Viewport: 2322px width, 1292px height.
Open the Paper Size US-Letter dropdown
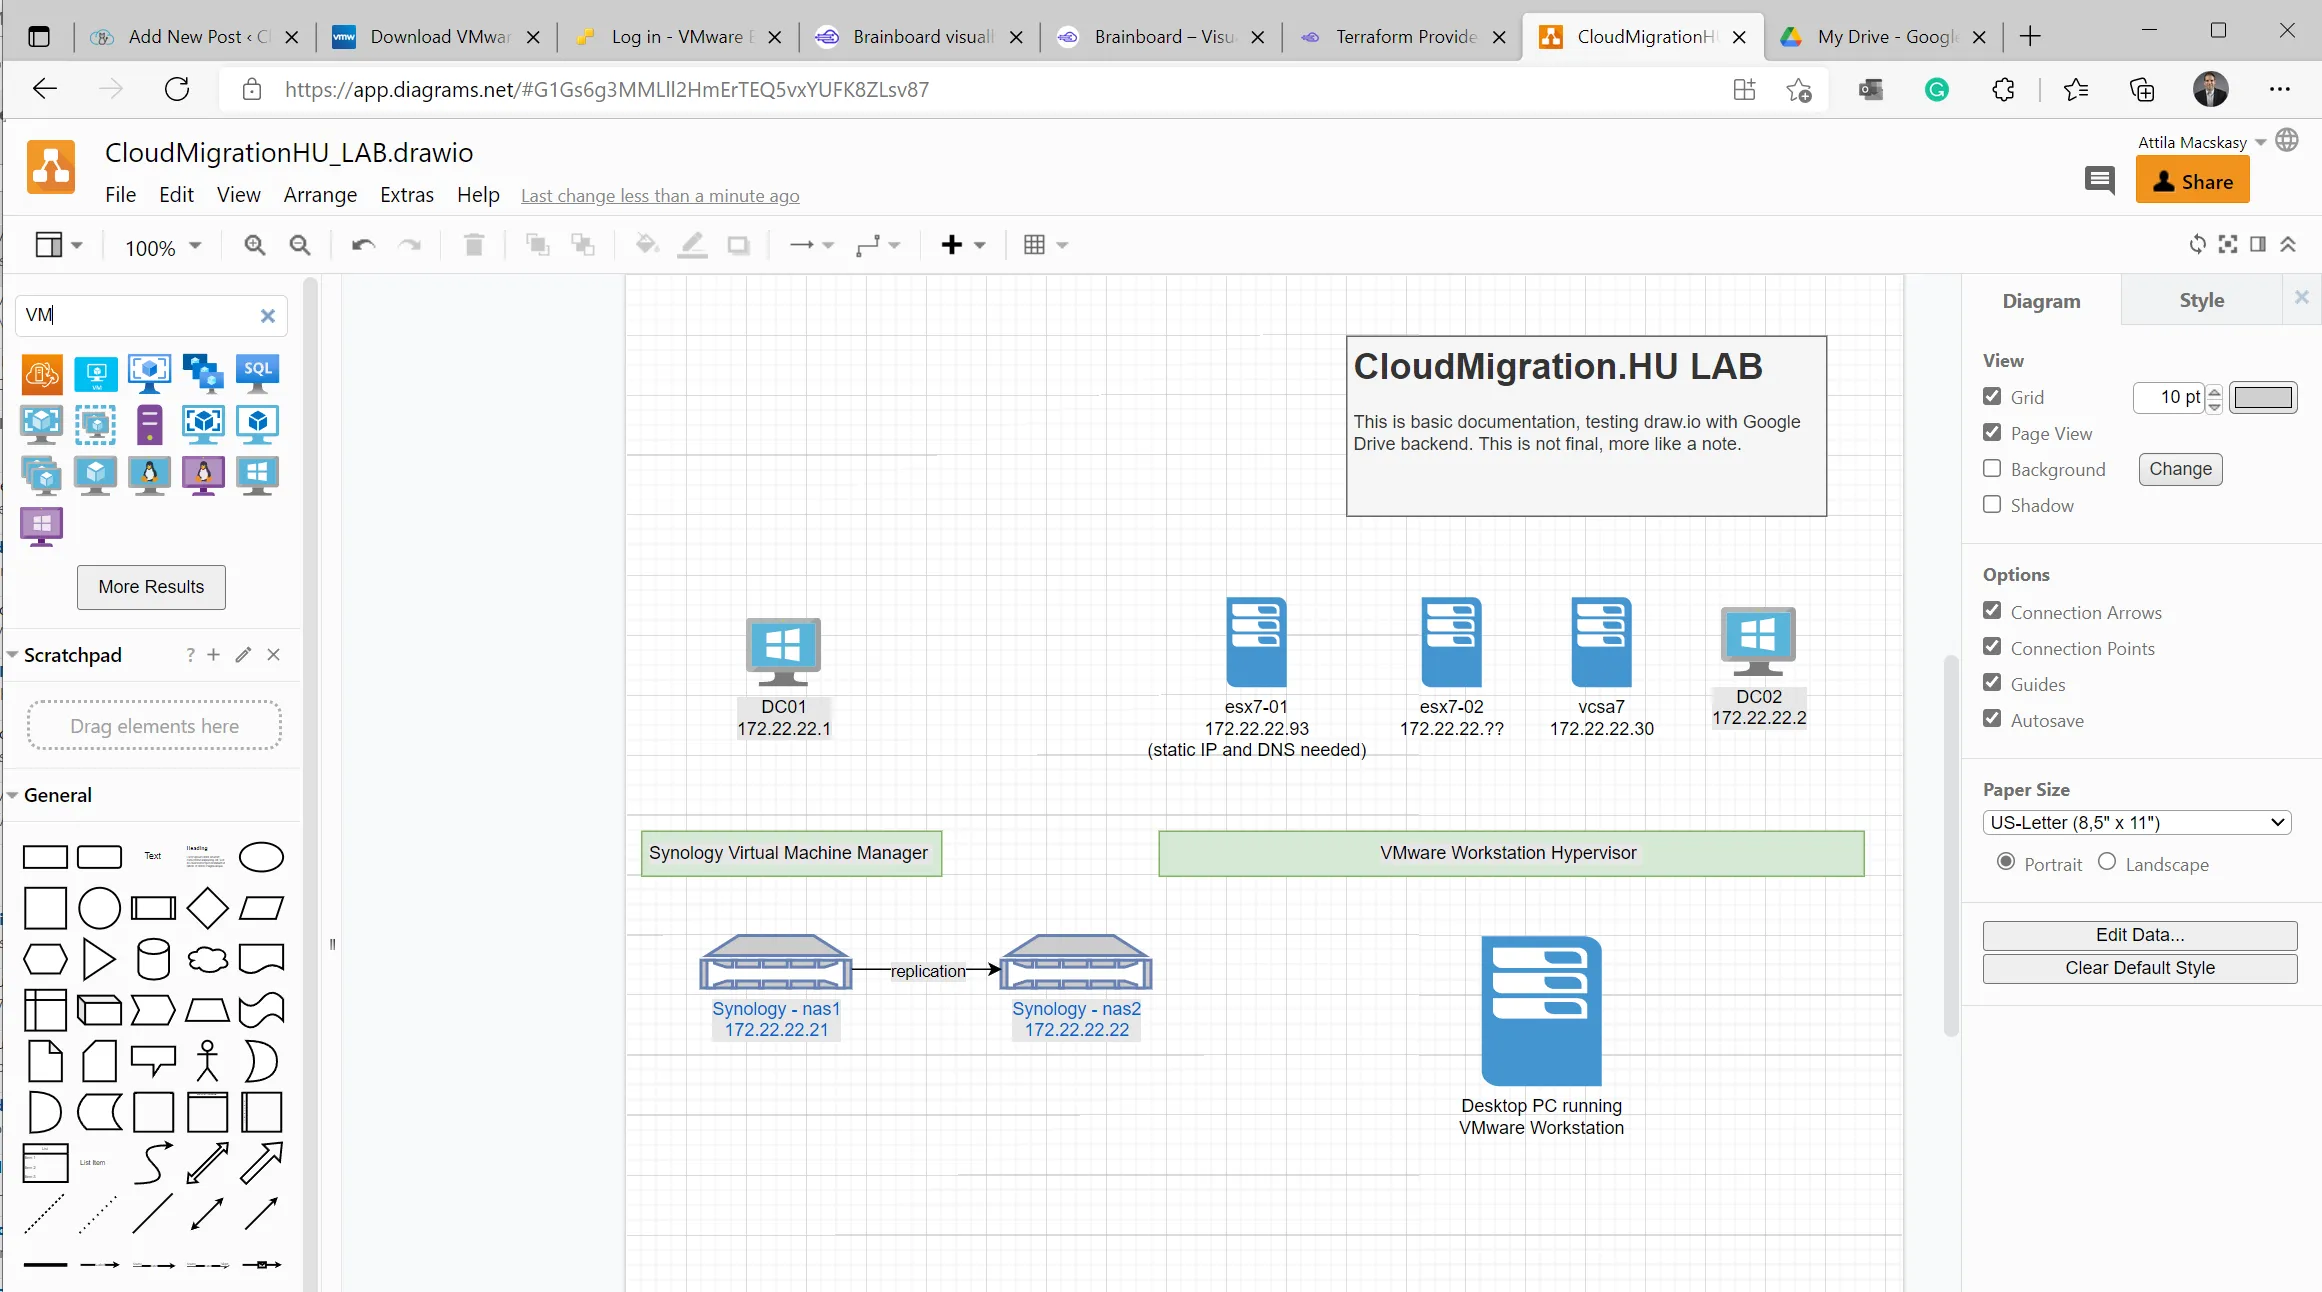[x=2137, y=823]
